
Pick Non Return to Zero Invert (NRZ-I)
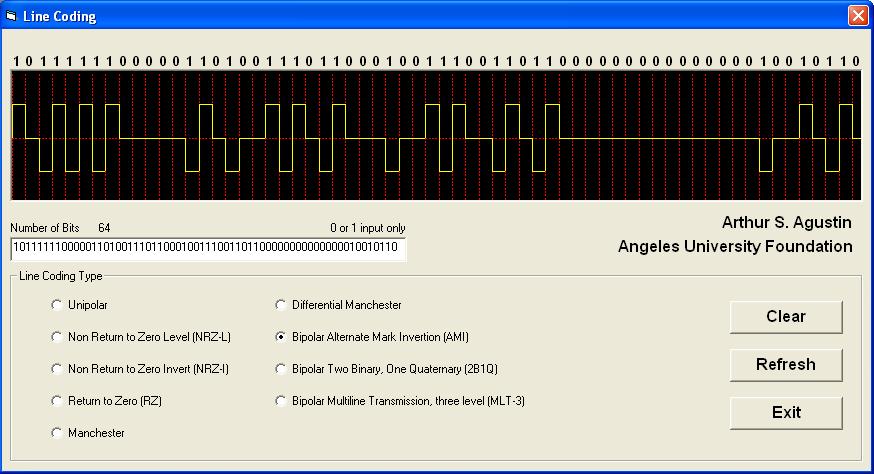57,369
